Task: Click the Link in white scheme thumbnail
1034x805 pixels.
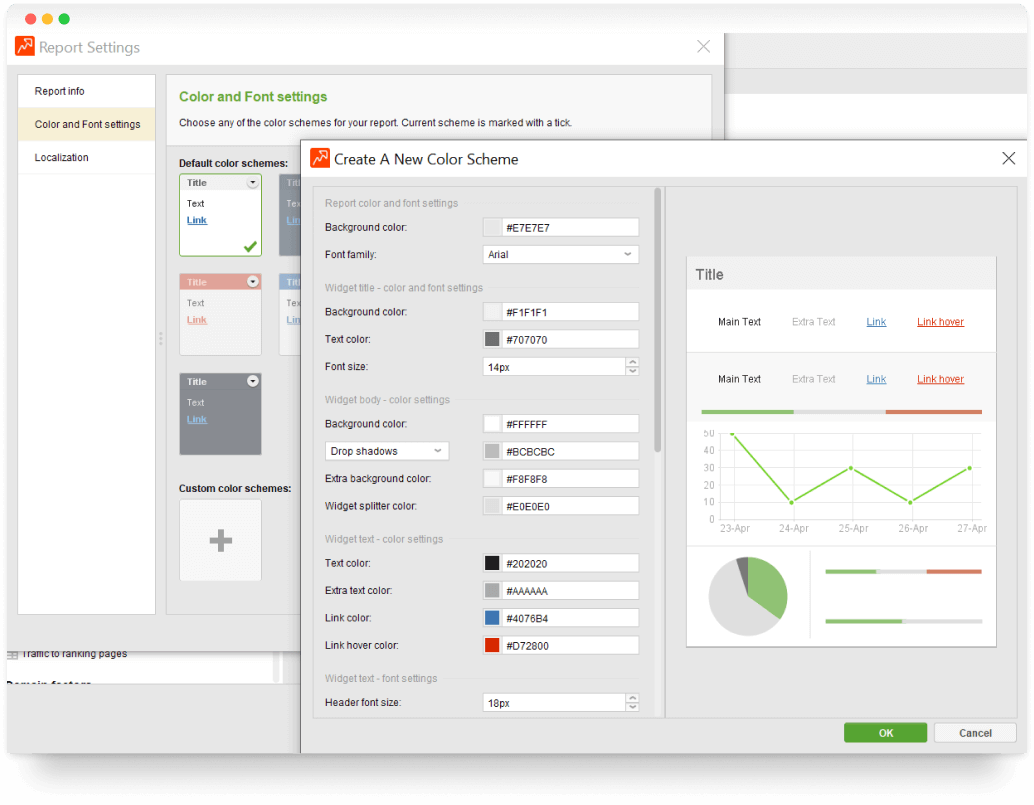Action: click(x=197, y=220)
